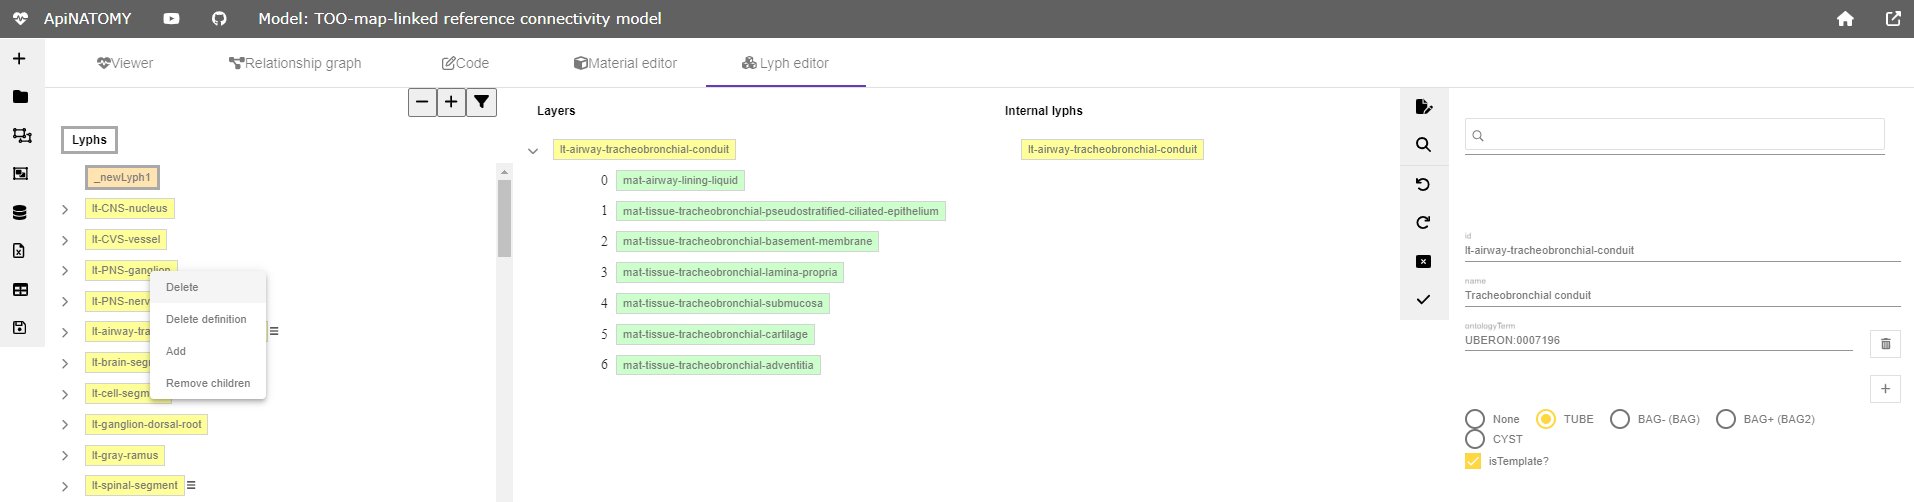
Task: Click the YouTube video icon
Action: point(172,19)
